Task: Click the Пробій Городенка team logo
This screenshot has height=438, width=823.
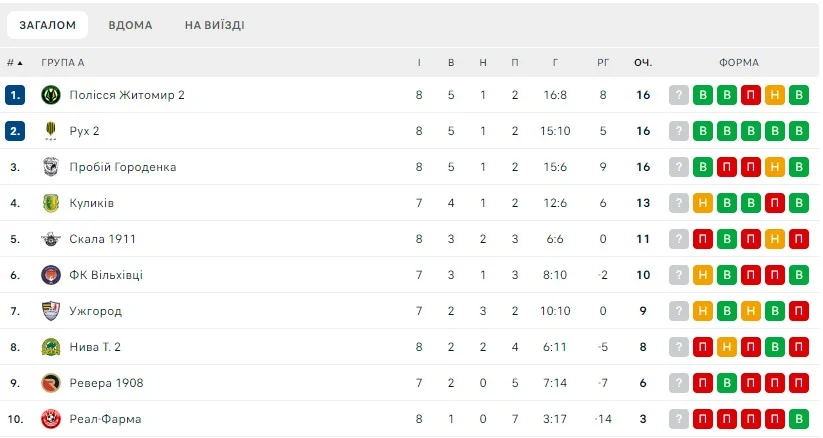Action: (51, 167)
